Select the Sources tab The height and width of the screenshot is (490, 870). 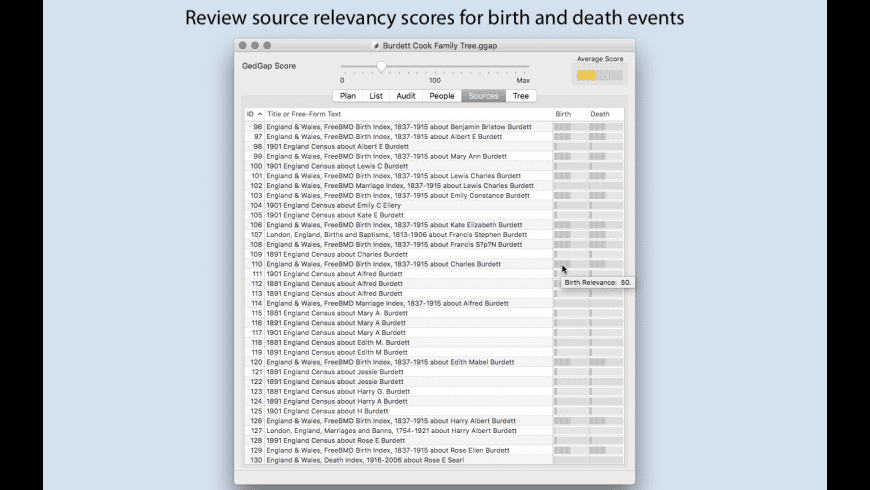click(x=483, y=96)
